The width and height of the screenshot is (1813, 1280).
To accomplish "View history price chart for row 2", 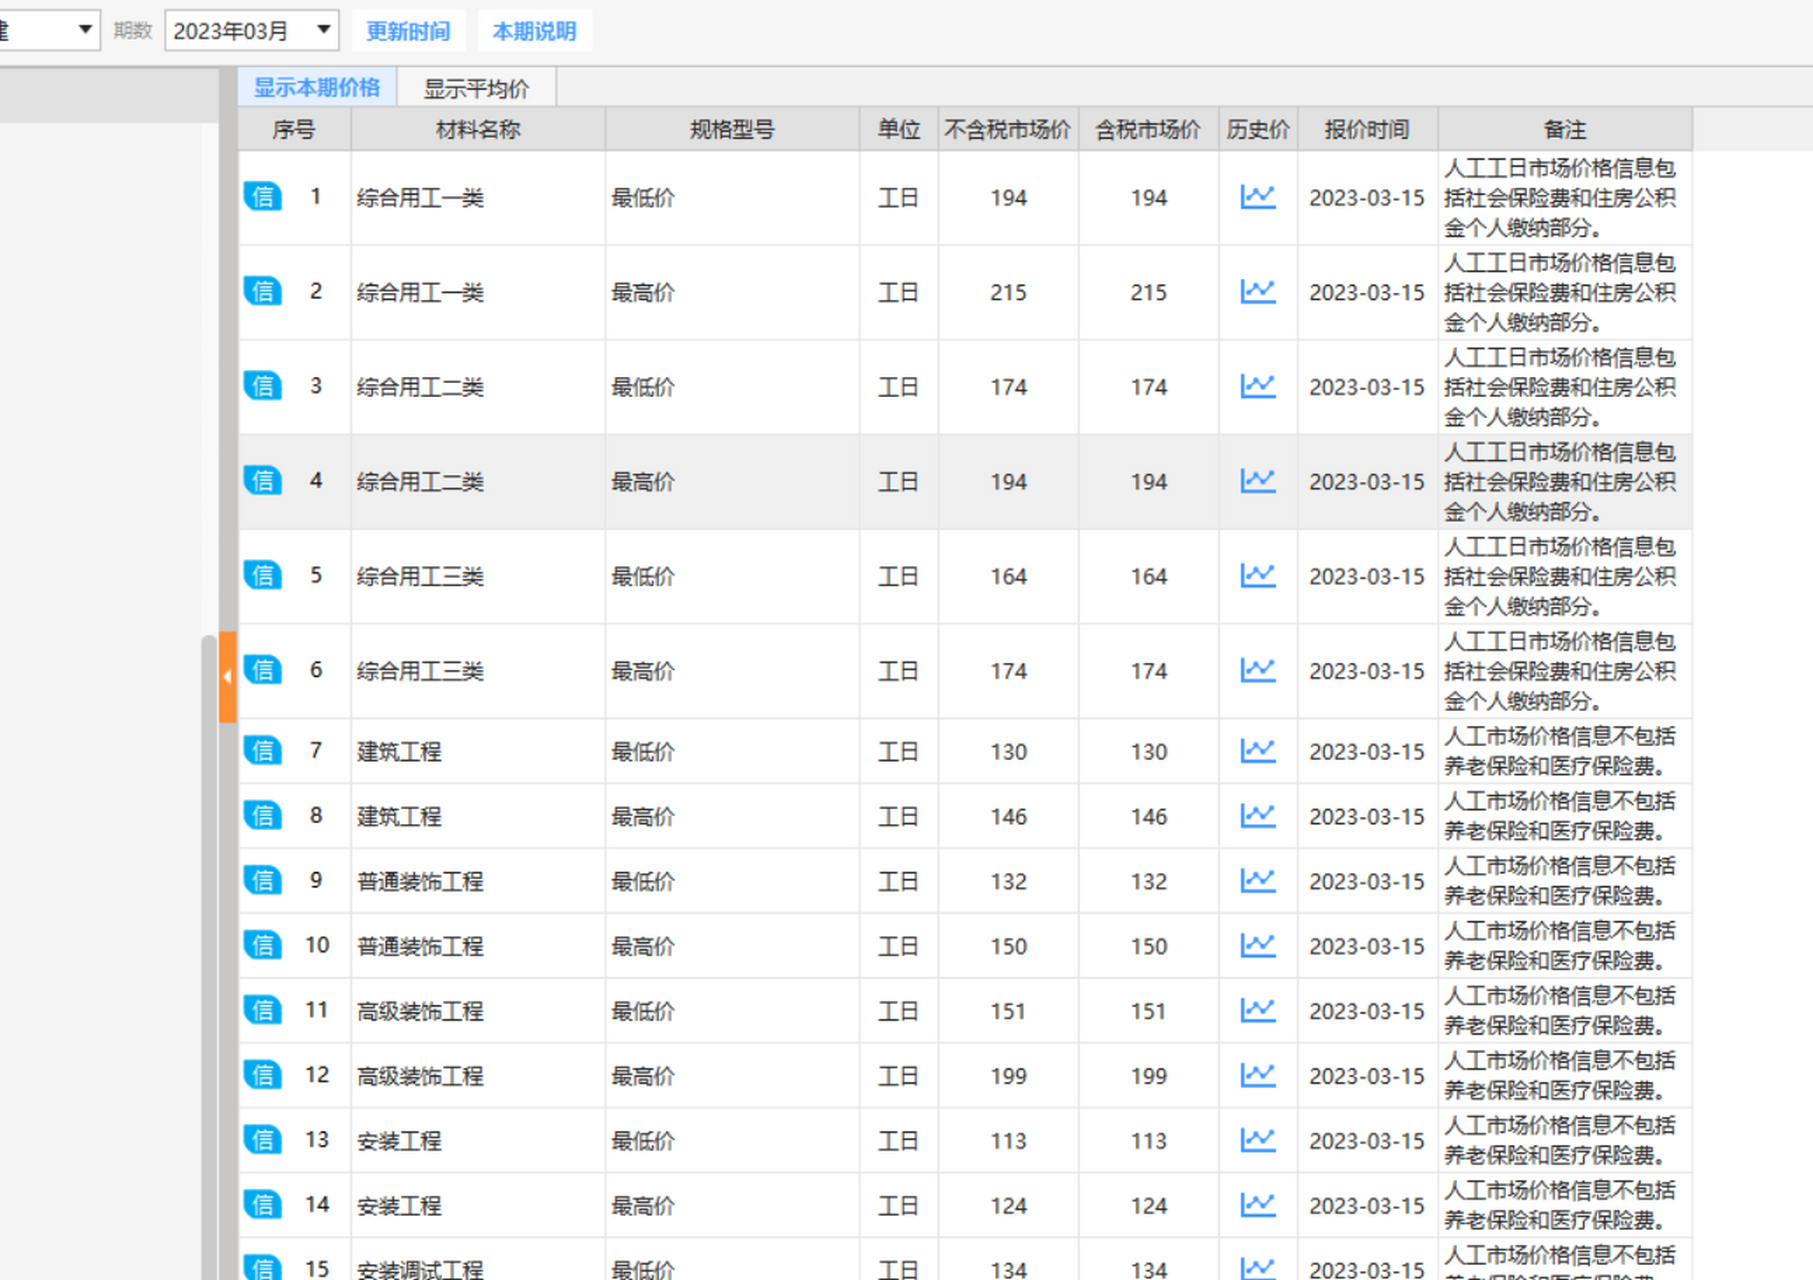I will pos(1258,291).
